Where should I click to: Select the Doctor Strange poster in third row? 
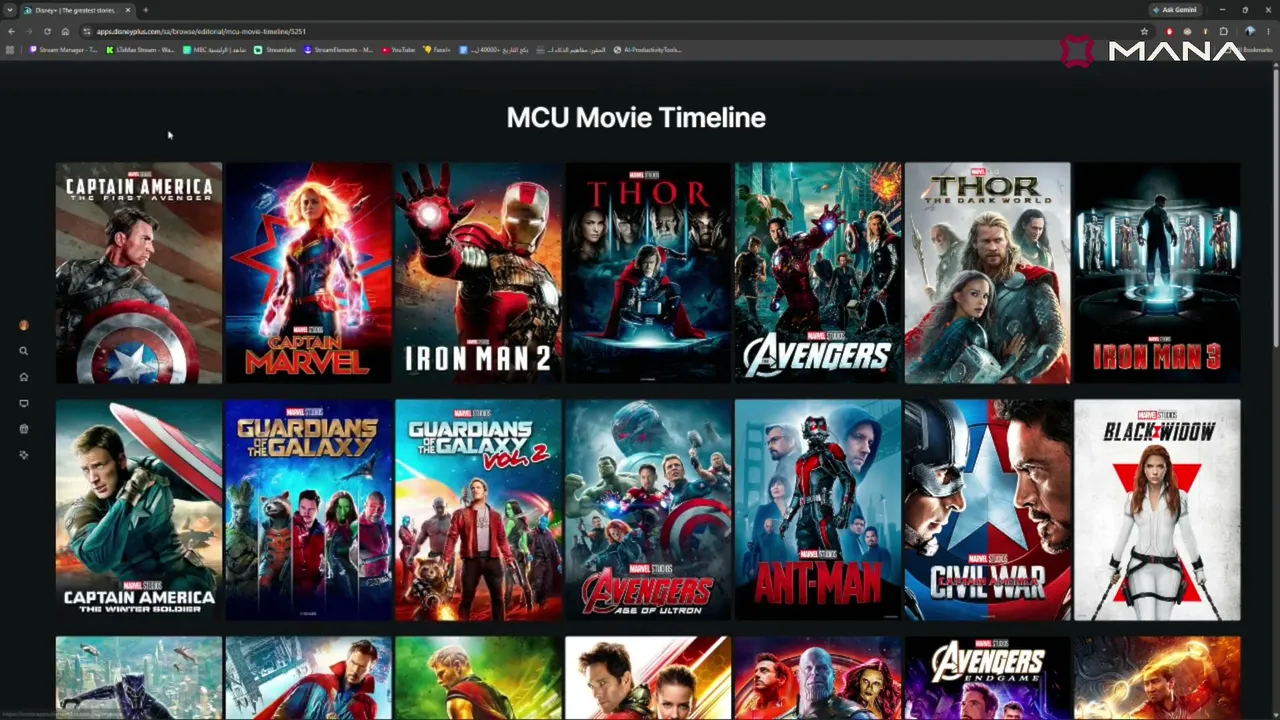309,678
